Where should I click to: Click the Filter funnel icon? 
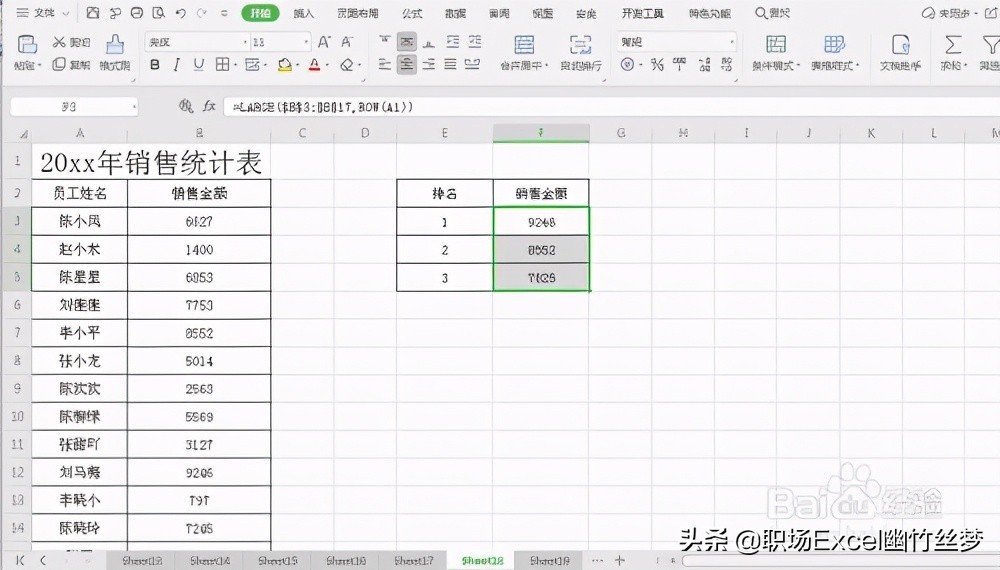click(x=991, y=45)
